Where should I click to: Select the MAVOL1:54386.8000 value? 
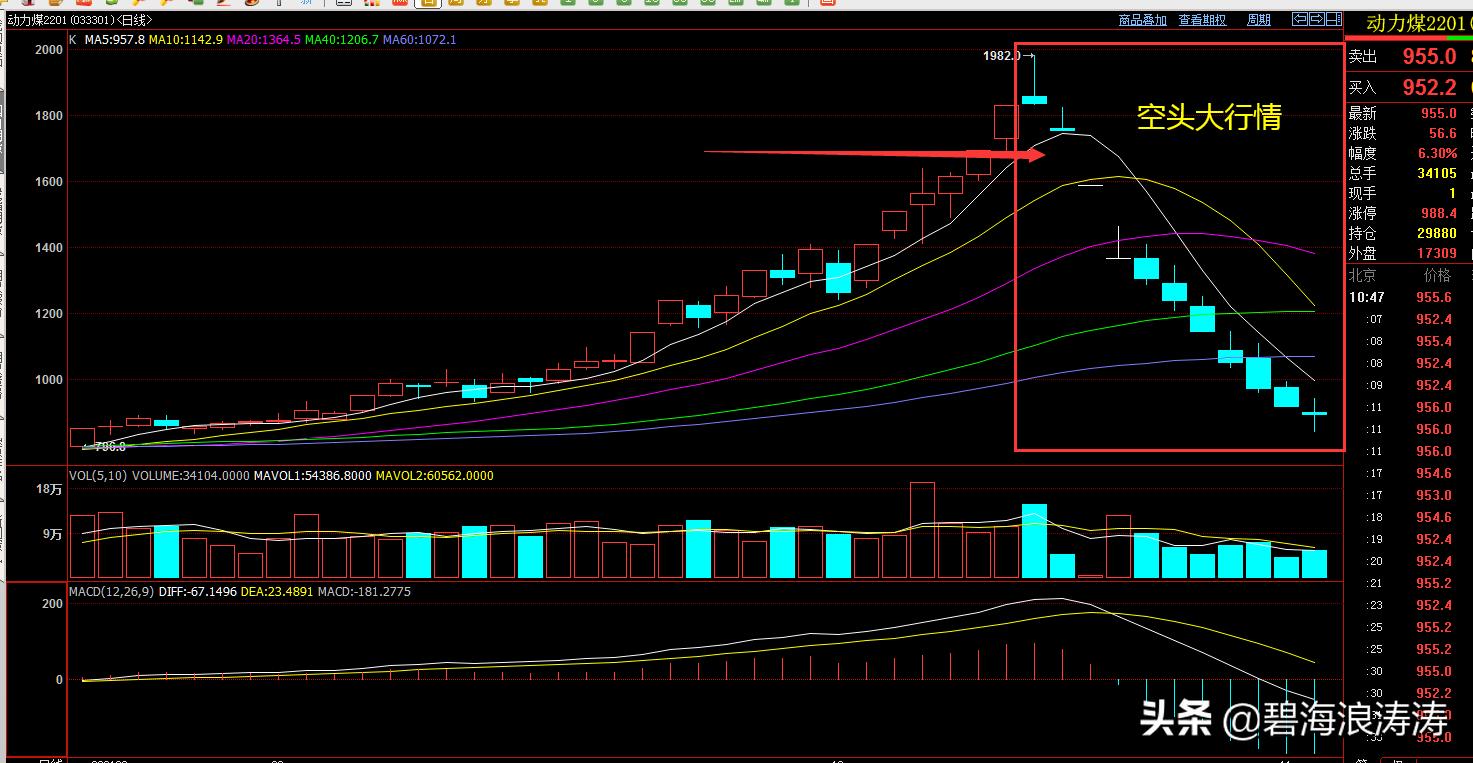[x=313, y=476]
